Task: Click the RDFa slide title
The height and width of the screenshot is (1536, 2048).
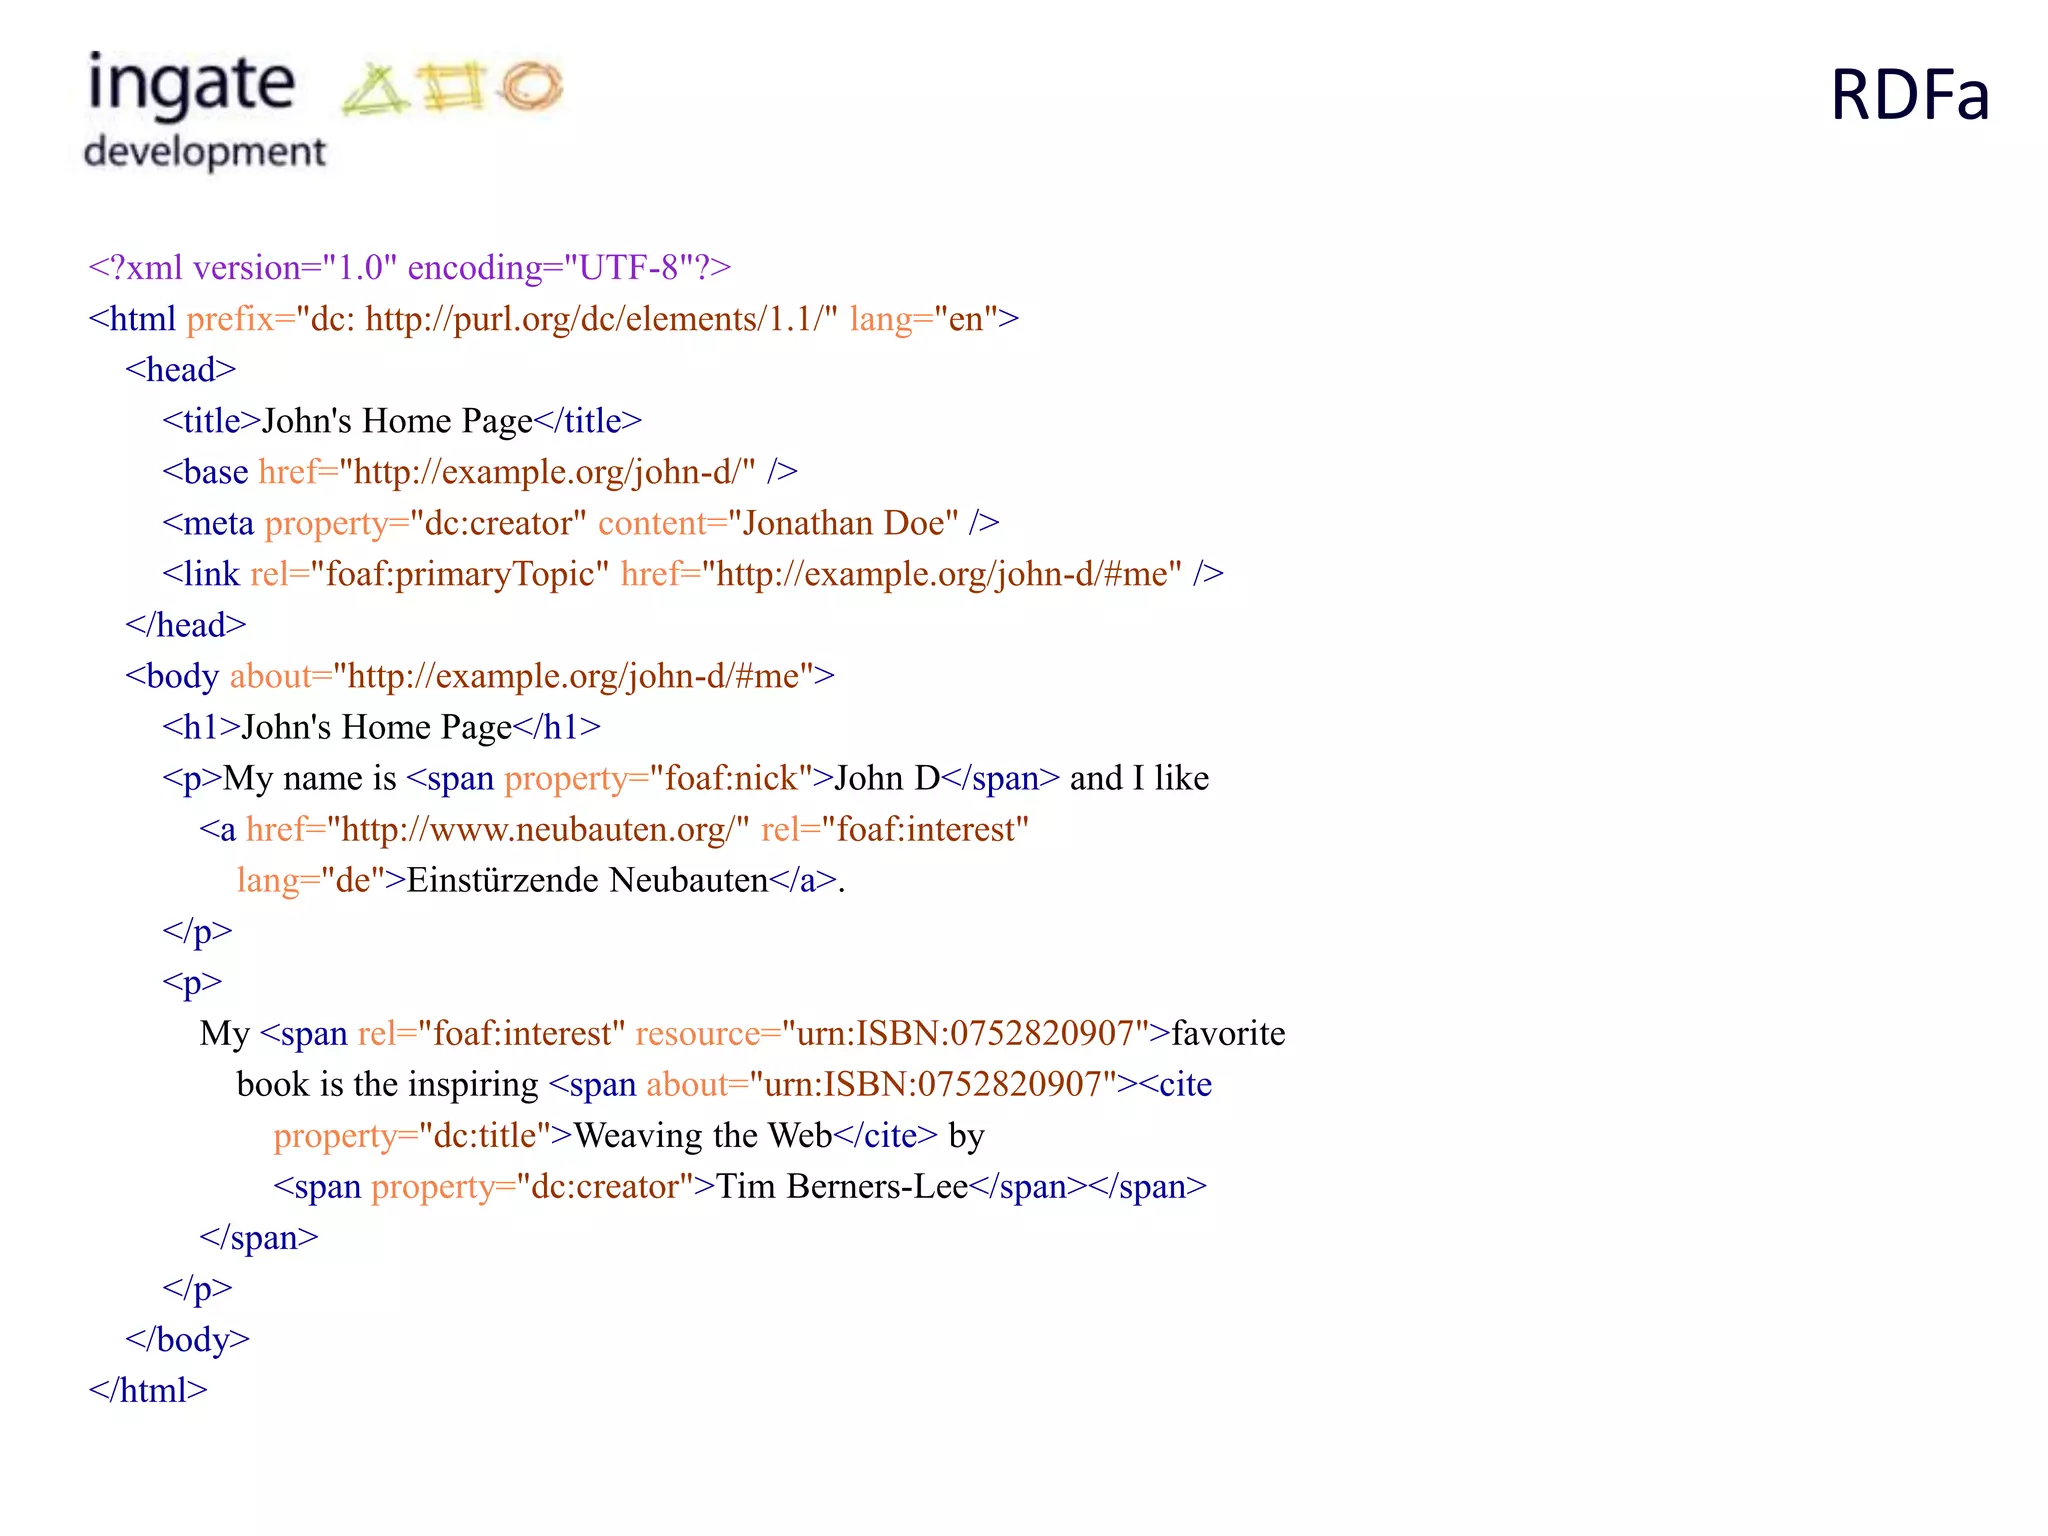Action: pyautogui.click(x=1909, y=96)
